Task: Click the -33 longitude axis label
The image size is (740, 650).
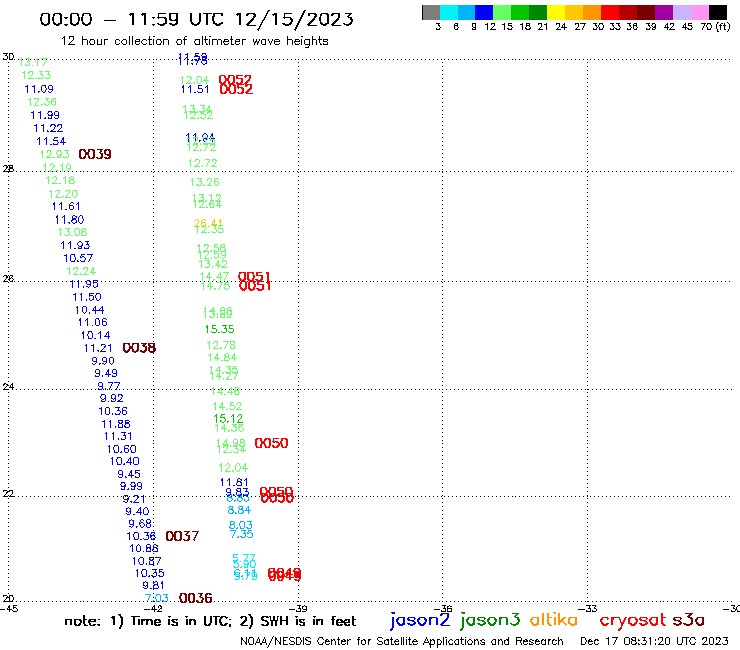Action: click(589, 609)
